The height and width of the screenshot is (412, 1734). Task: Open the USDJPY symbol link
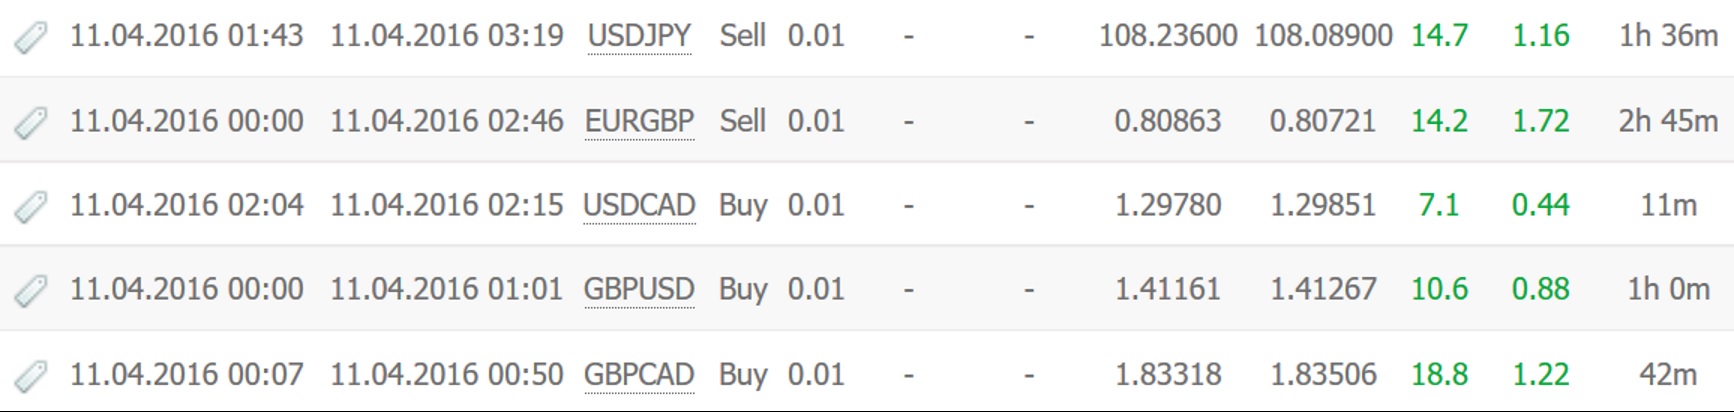tap(639, 36)
